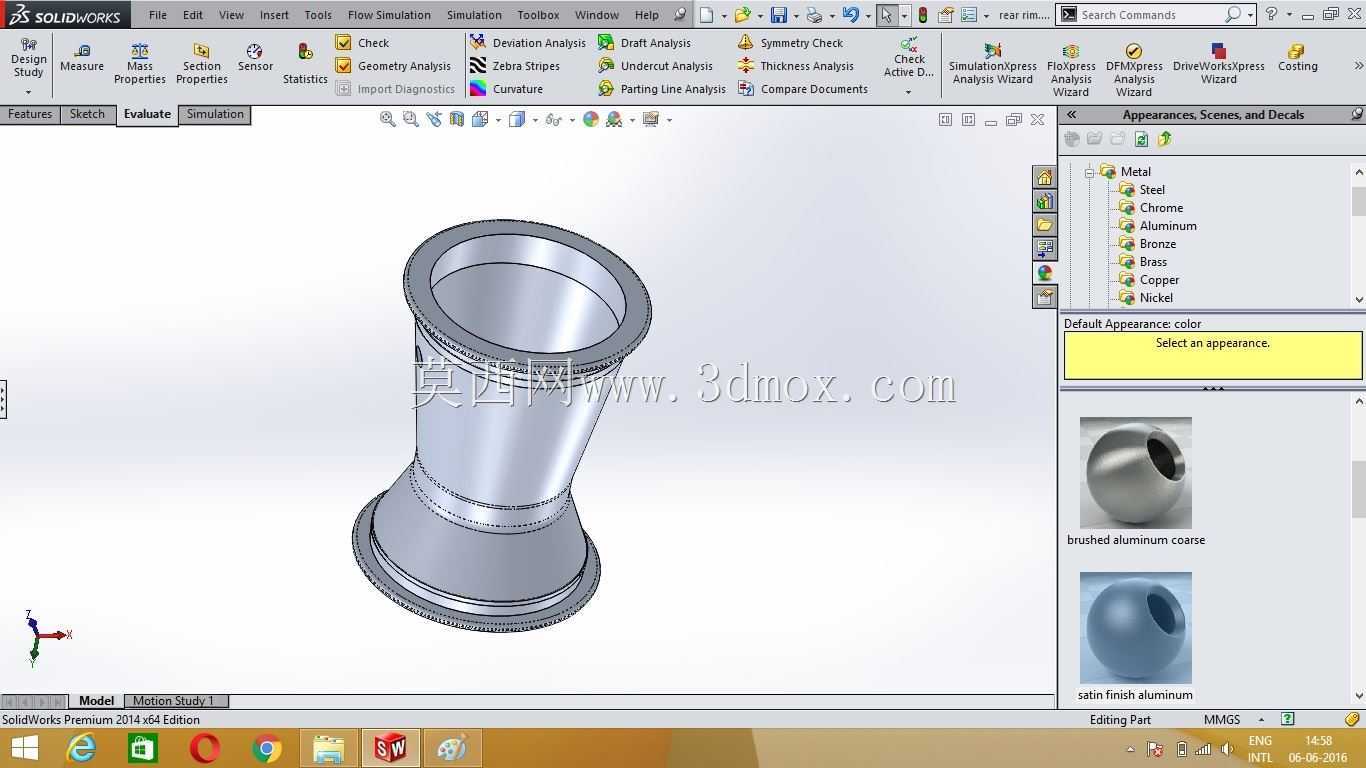Open Mass Properties
Screen dimensions: 1366x768
pyautogui.click(x=140, y=64)
